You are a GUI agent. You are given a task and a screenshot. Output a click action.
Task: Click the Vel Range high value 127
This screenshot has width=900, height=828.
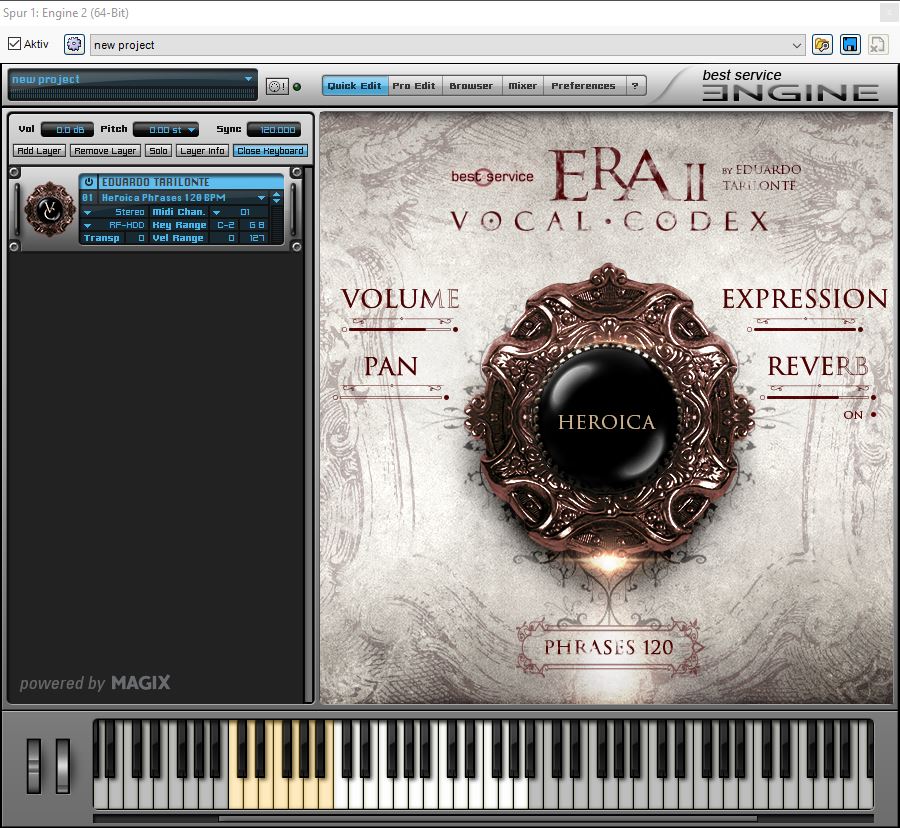point(256,238)
